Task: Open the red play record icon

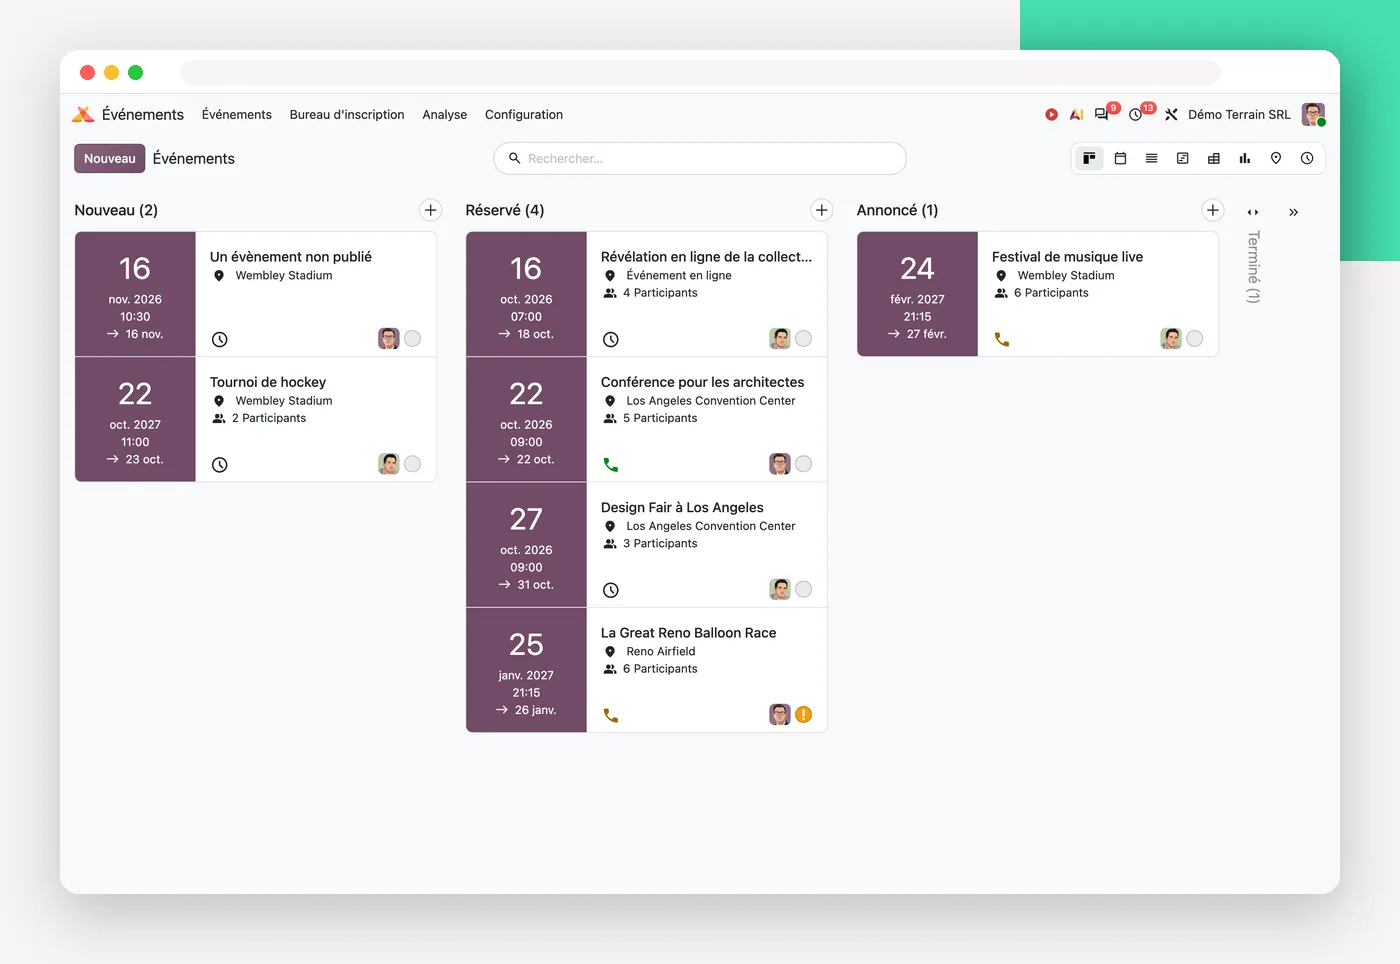Action: click(x=1051, y=115)
